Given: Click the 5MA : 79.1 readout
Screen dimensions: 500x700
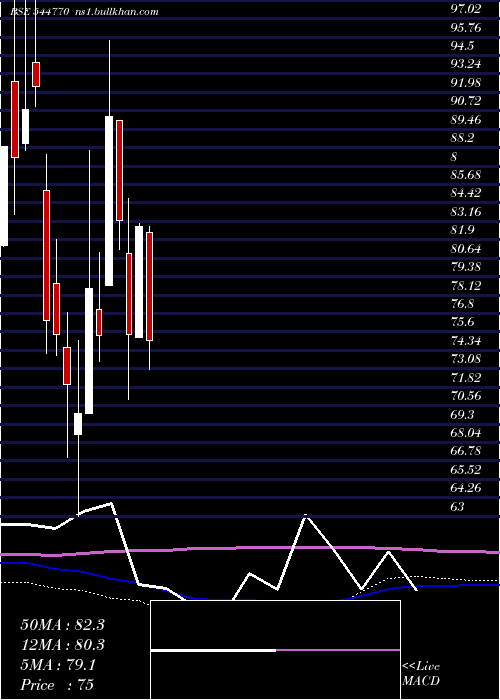Looking at the screenshot, I should tap(58, 665).
